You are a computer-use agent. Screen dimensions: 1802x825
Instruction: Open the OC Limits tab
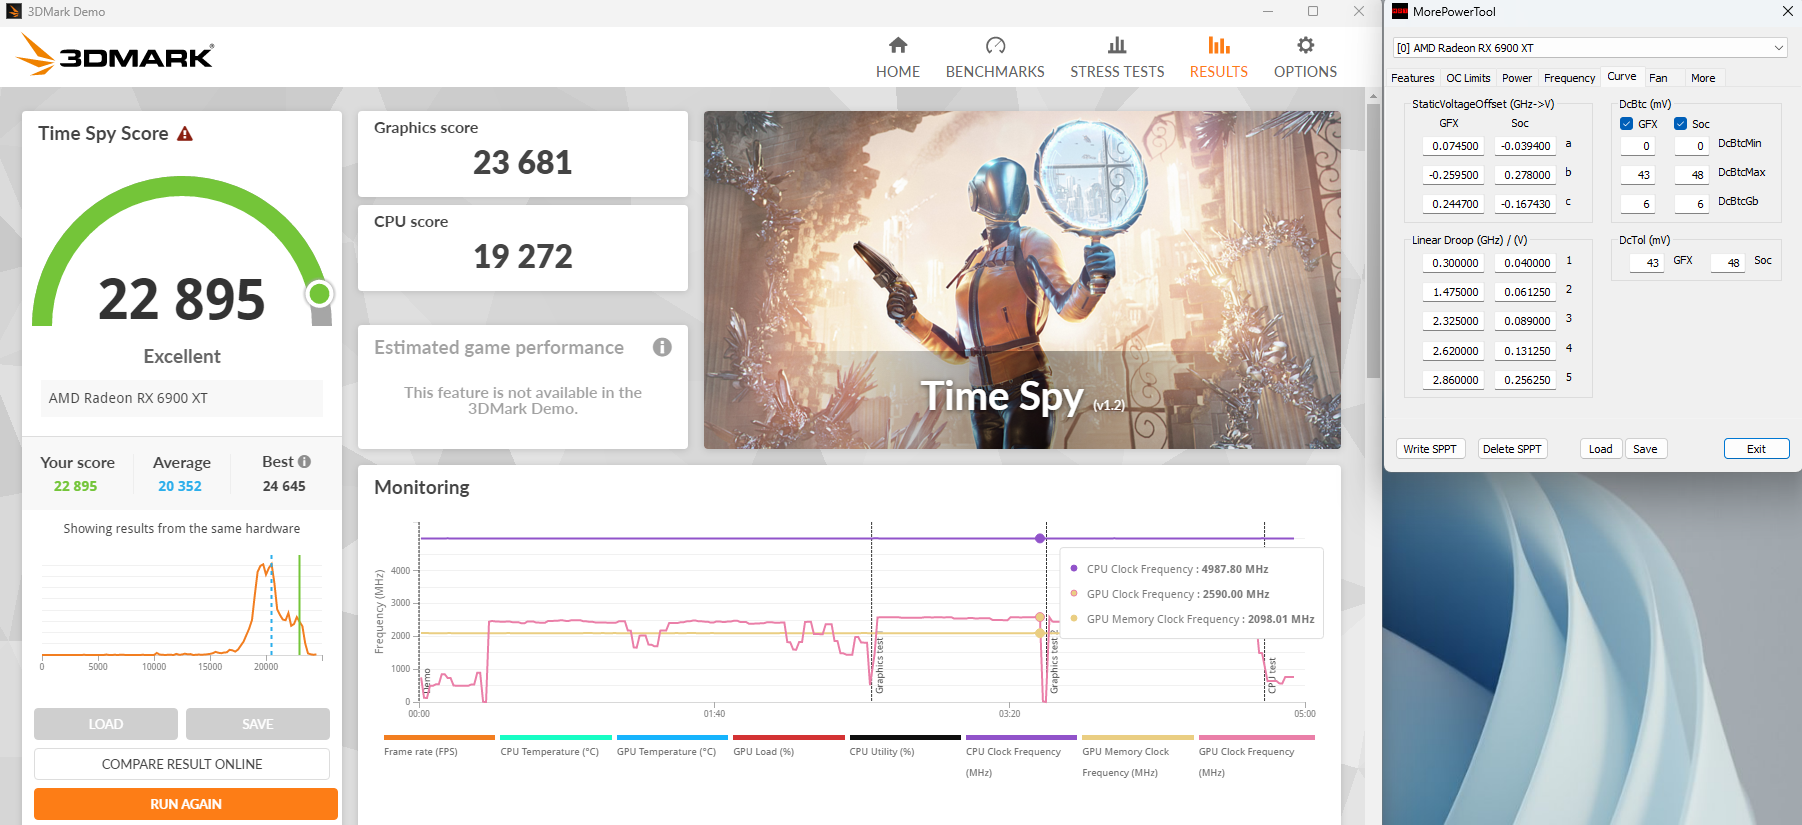pos(1468,78)
